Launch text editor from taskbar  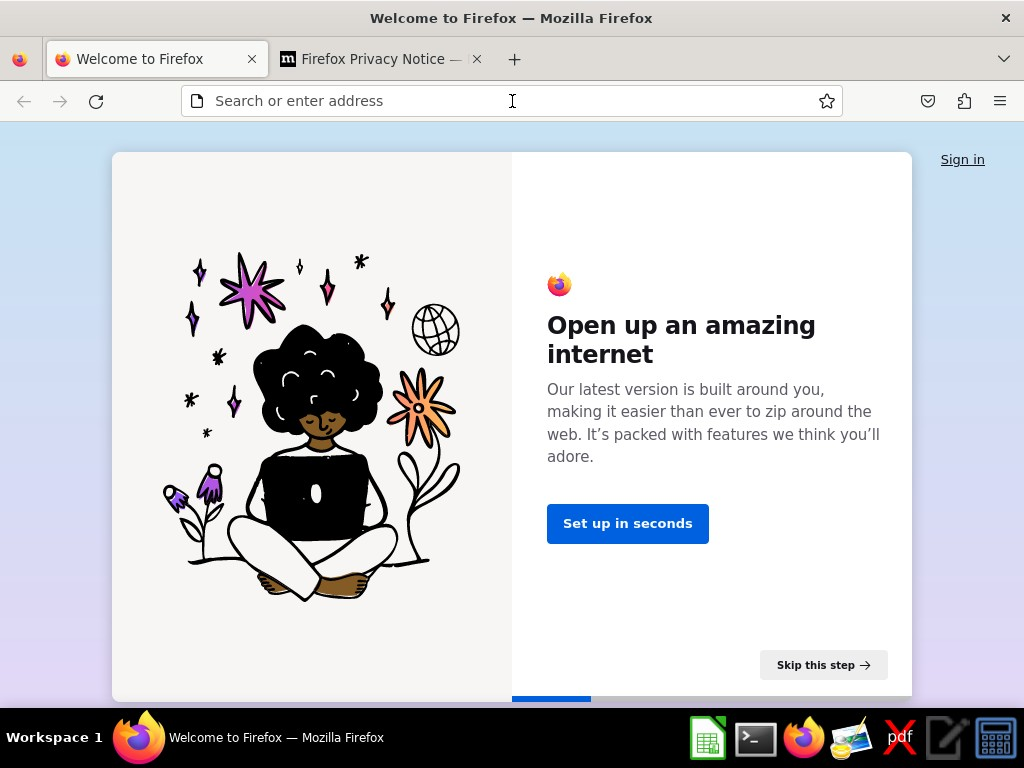[947, 738]
